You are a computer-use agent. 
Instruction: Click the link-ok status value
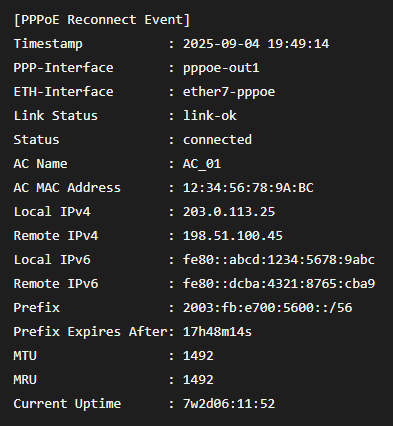tap(210, 116)
